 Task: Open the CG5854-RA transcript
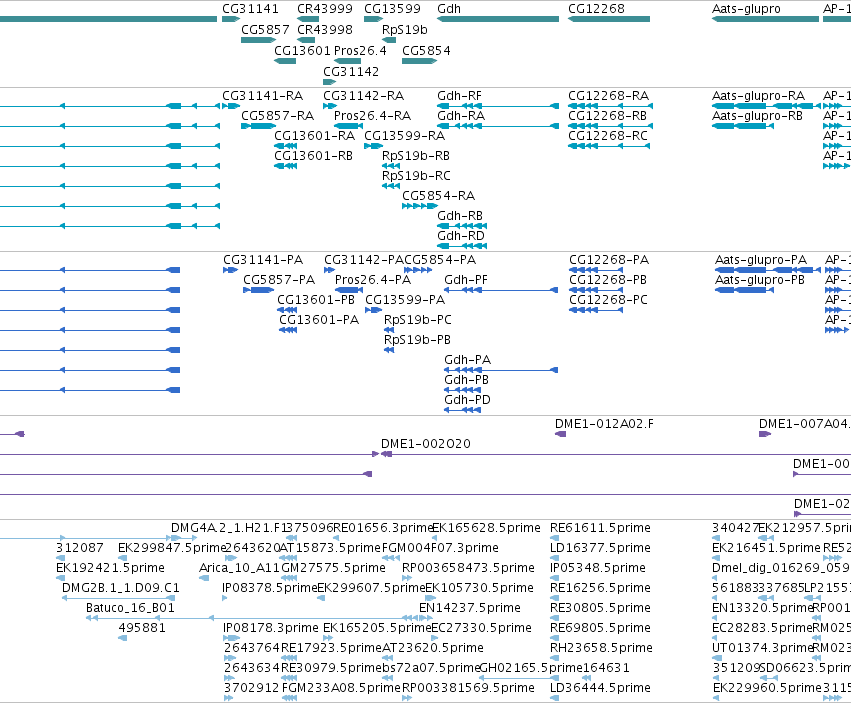(420, 206)
